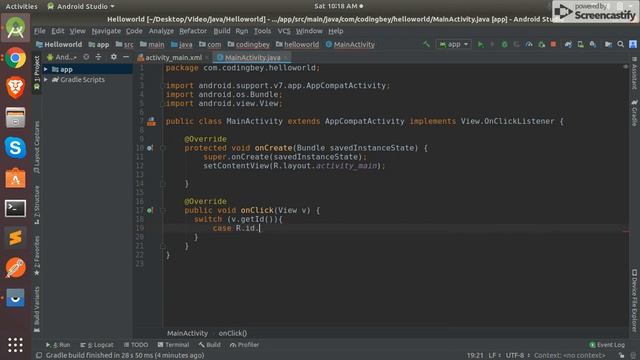Viewport: 640px width, 360px height.
Task: Open the SDK Manager icon
Action: 593,44
